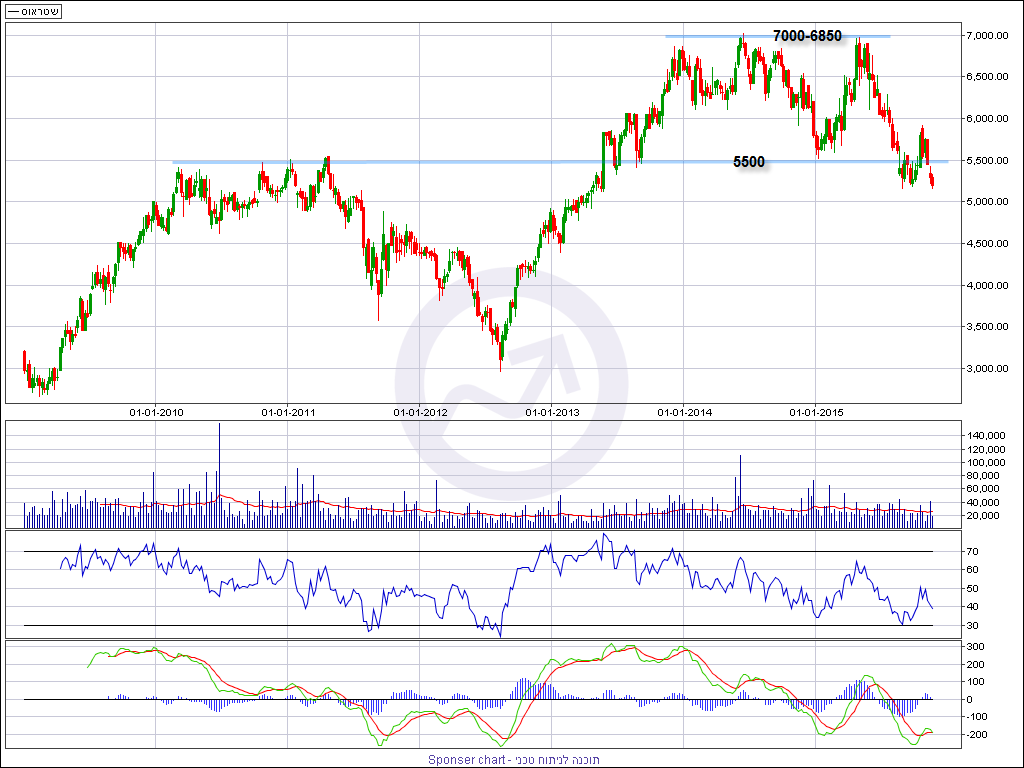Click the 01-01-2014 date axis label
Screen dimensions: 1024x768
pos(684,411)
